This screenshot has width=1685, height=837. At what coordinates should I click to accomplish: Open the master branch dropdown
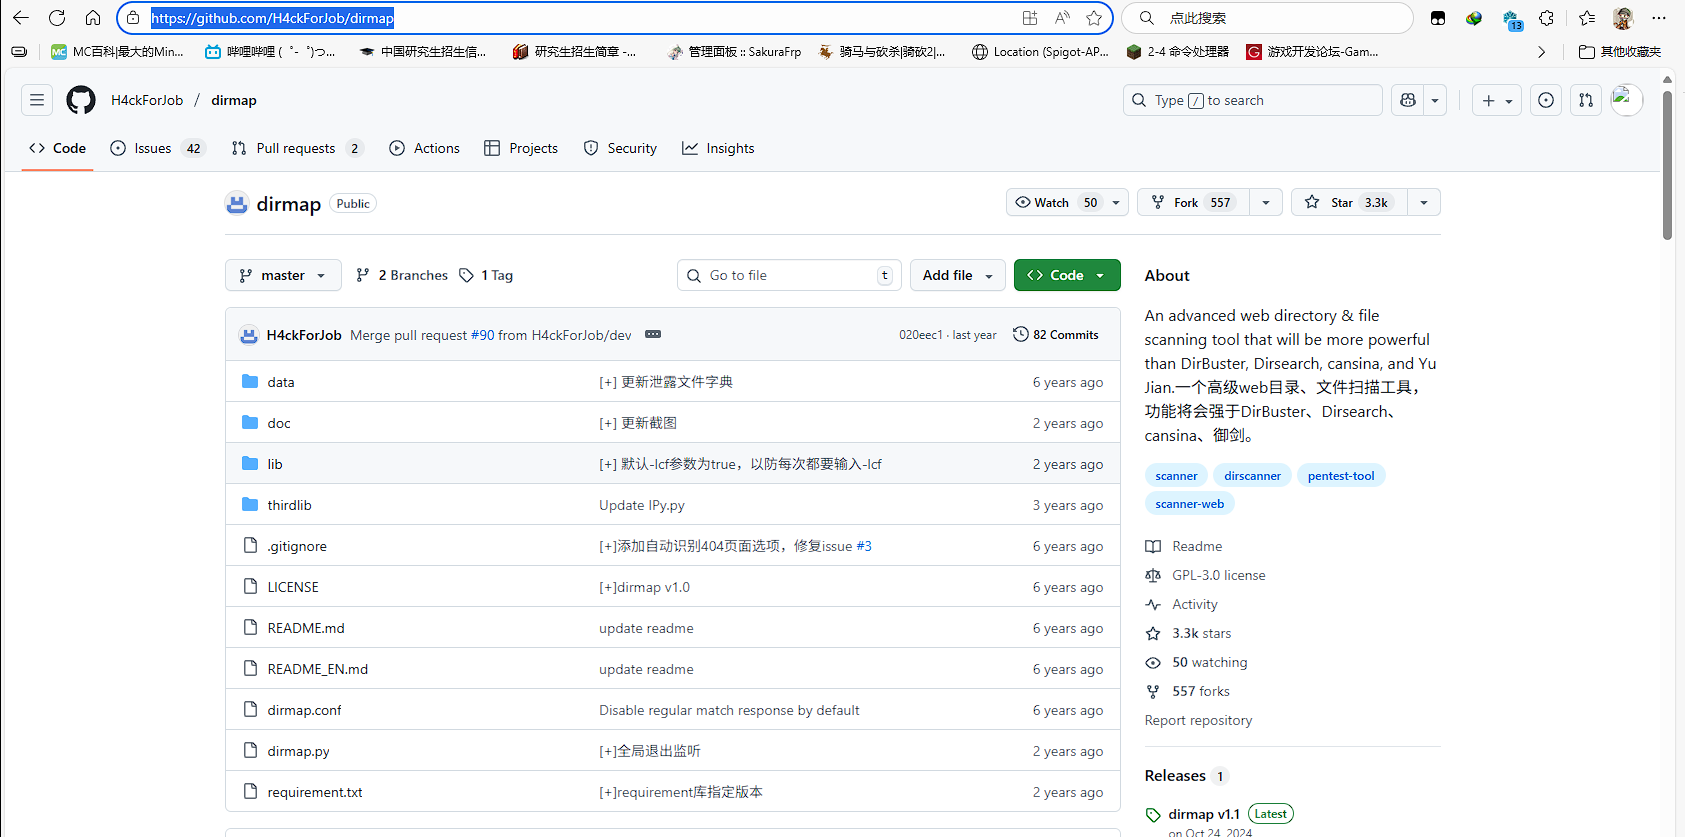coord(283,275)
